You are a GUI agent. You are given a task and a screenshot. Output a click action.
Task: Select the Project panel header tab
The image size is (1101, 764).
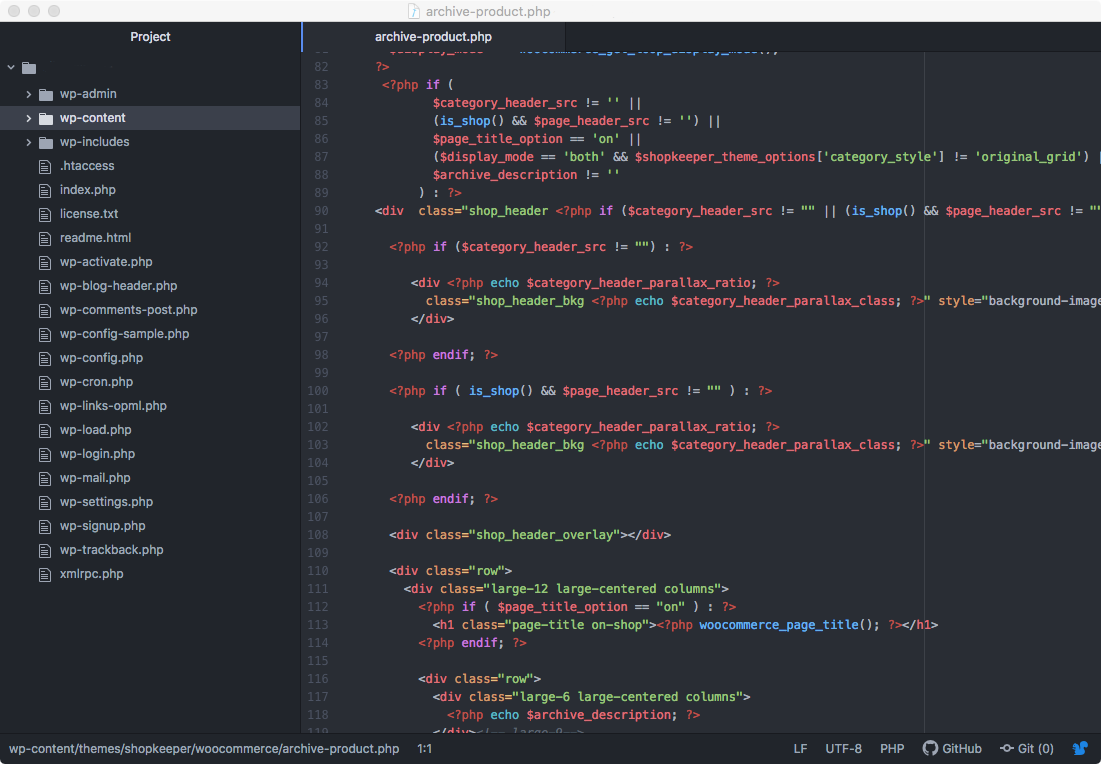tap(150, 37)
